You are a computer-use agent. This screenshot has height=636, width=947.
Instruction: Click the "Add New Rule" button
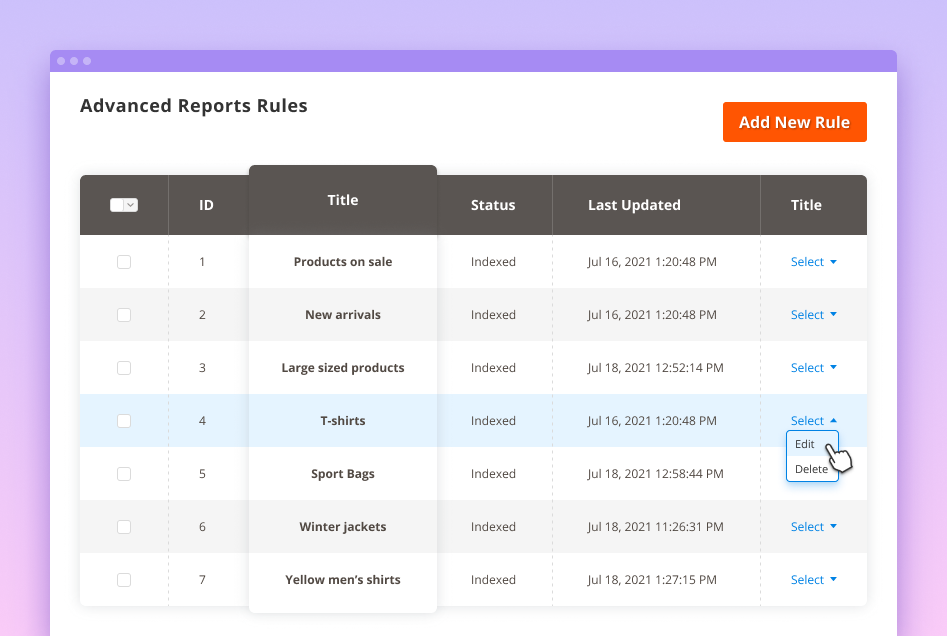coord(794,121)
